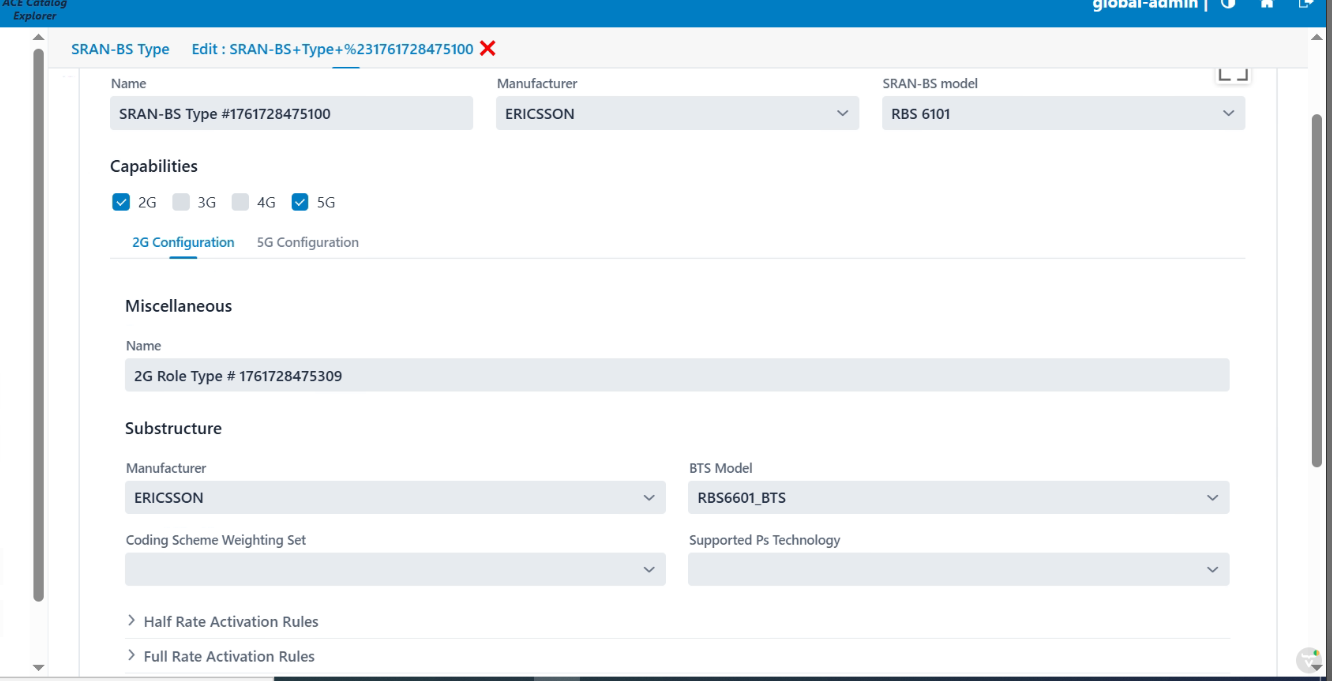Click the ACE Catalog Explorer logo
Viewport: 1332px width, 681px height.
pyautogui.click(x=35, y=10)
